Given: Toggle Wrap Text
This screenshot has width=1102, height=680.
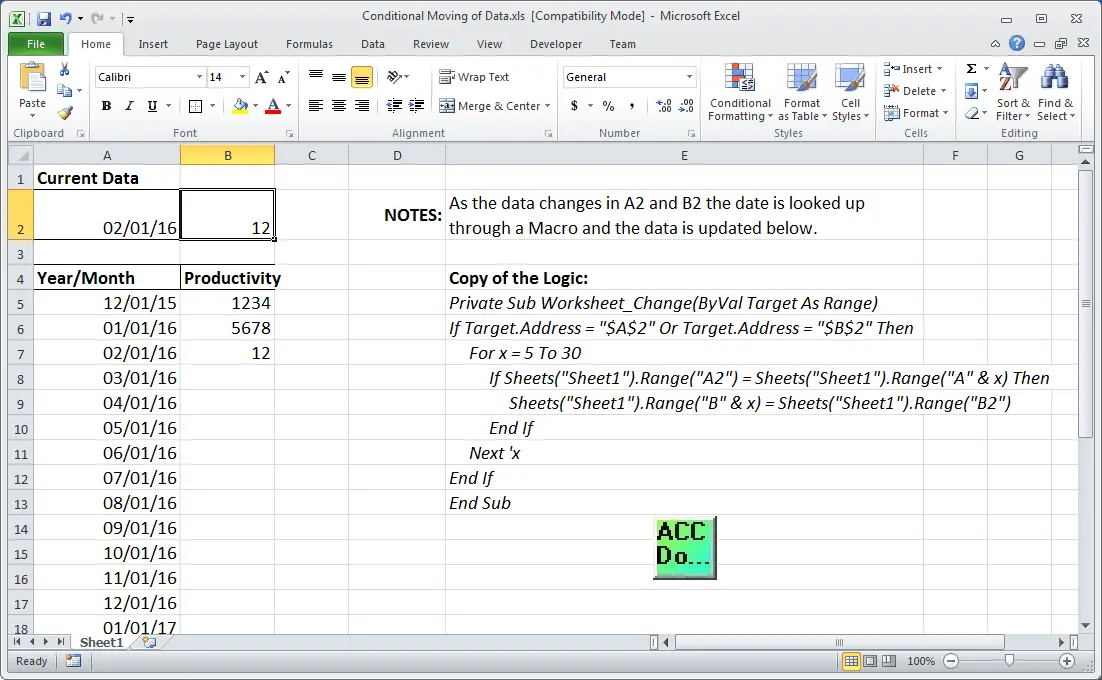Looking at the screenshot, I should 474,77.
